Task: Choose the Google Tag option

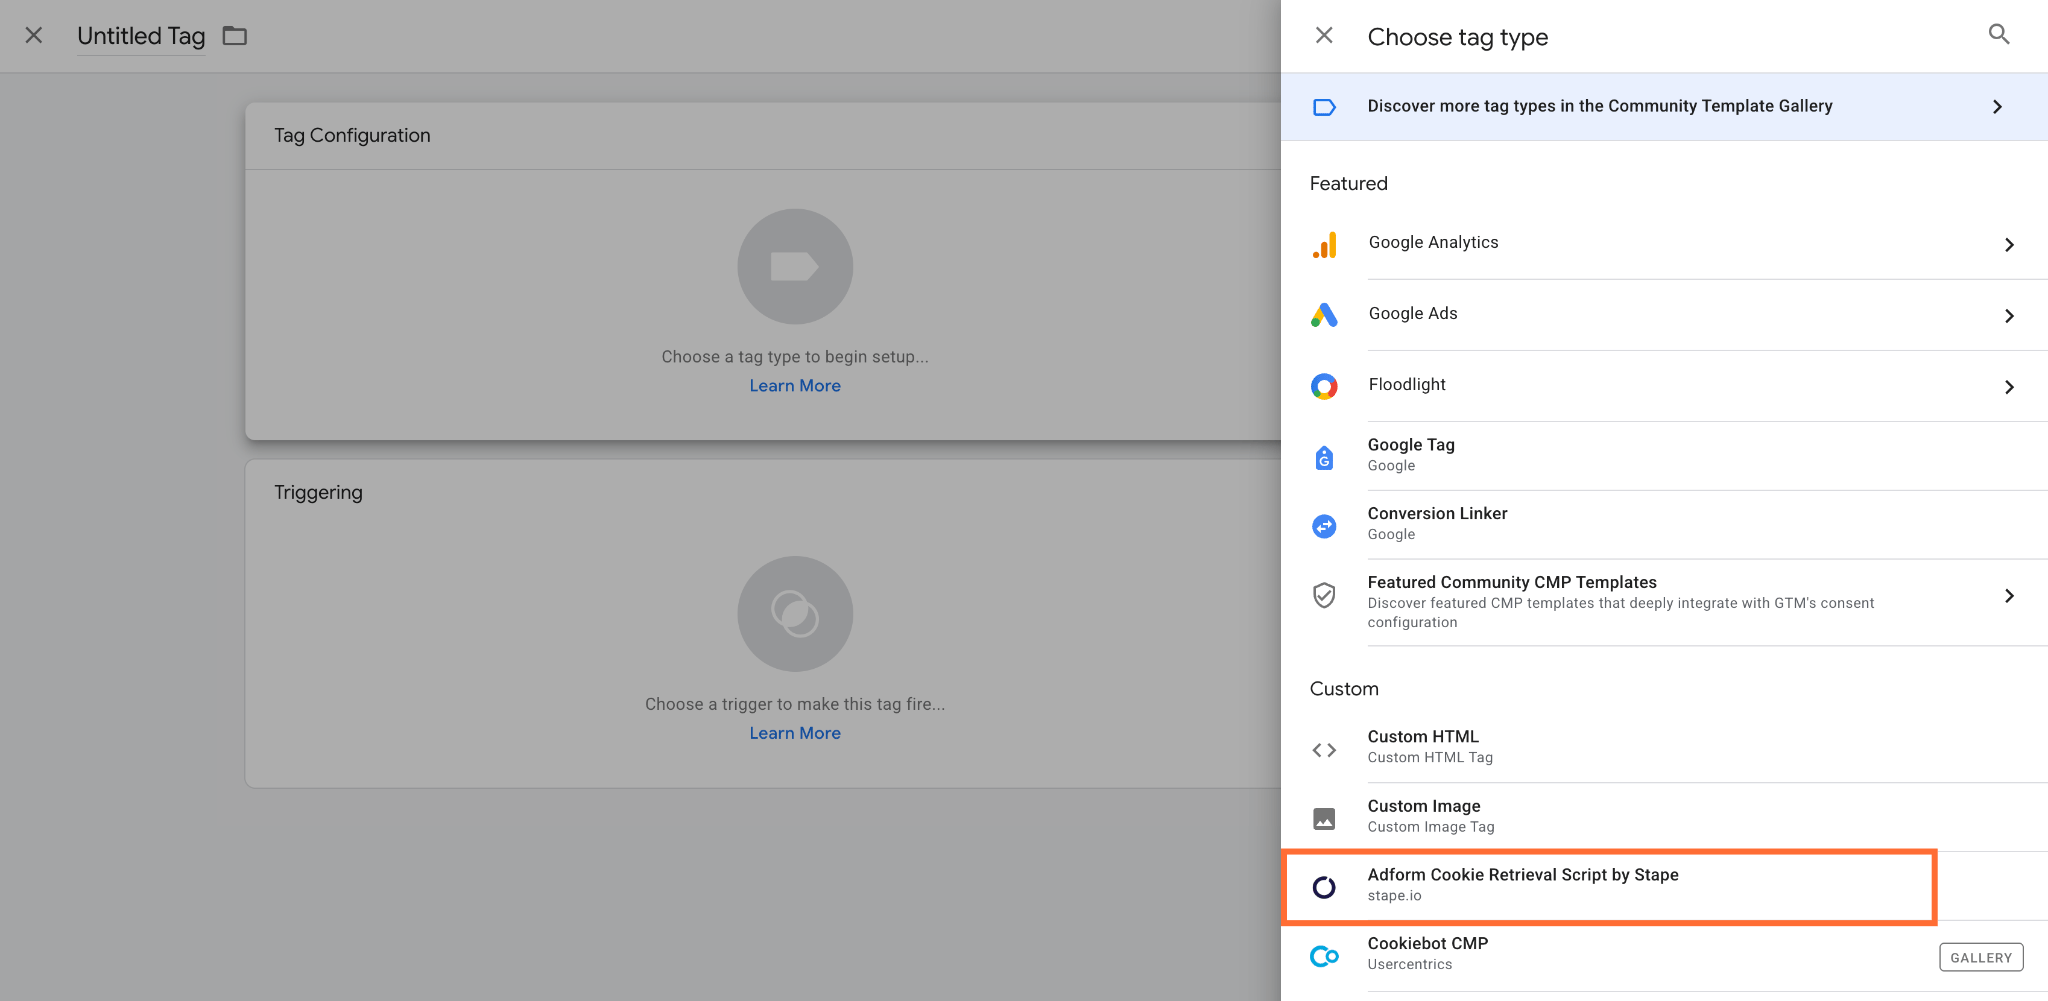Action: click(x=1664, y=456)
